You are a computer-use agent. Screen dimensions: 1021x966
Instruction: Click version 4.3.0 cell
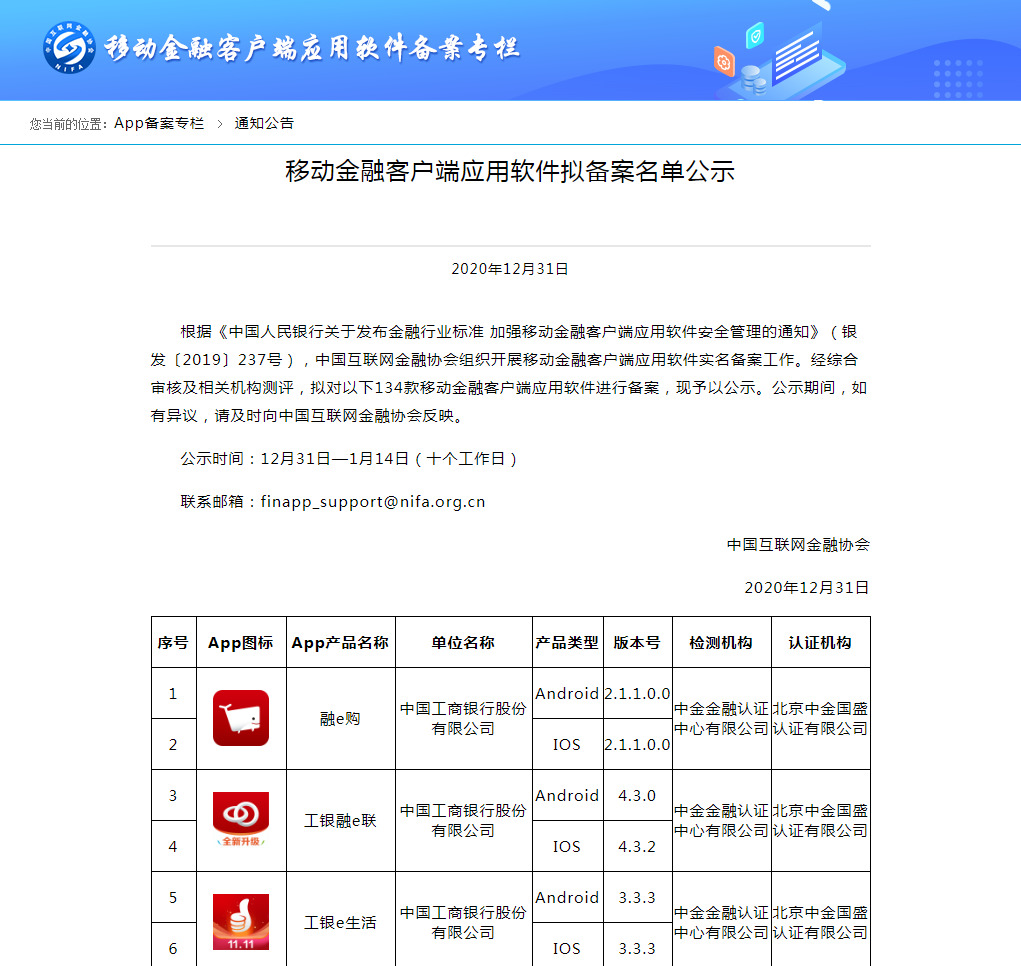[x=637, y=795]
